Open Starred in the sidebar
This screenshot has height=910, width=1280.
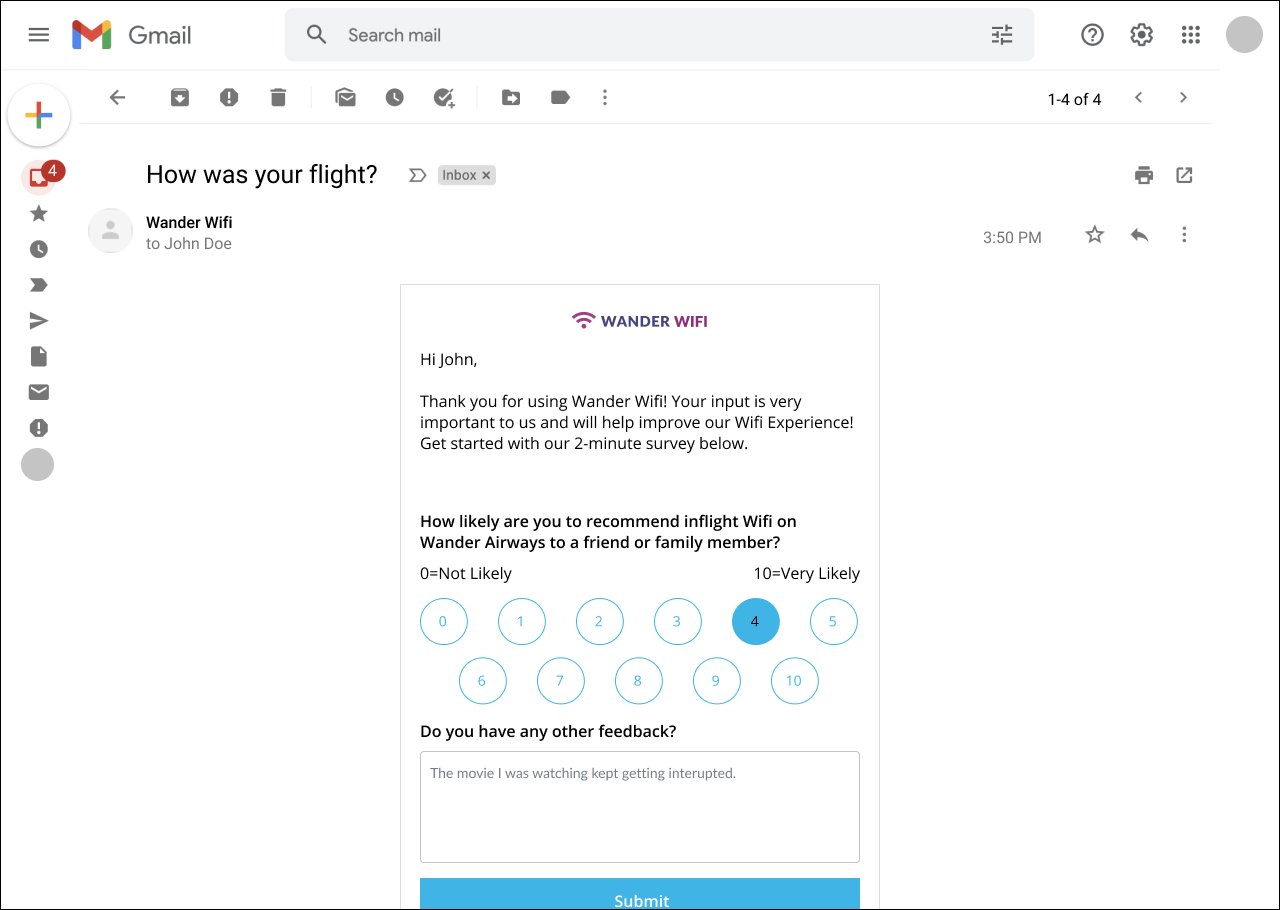pos(39,213)
